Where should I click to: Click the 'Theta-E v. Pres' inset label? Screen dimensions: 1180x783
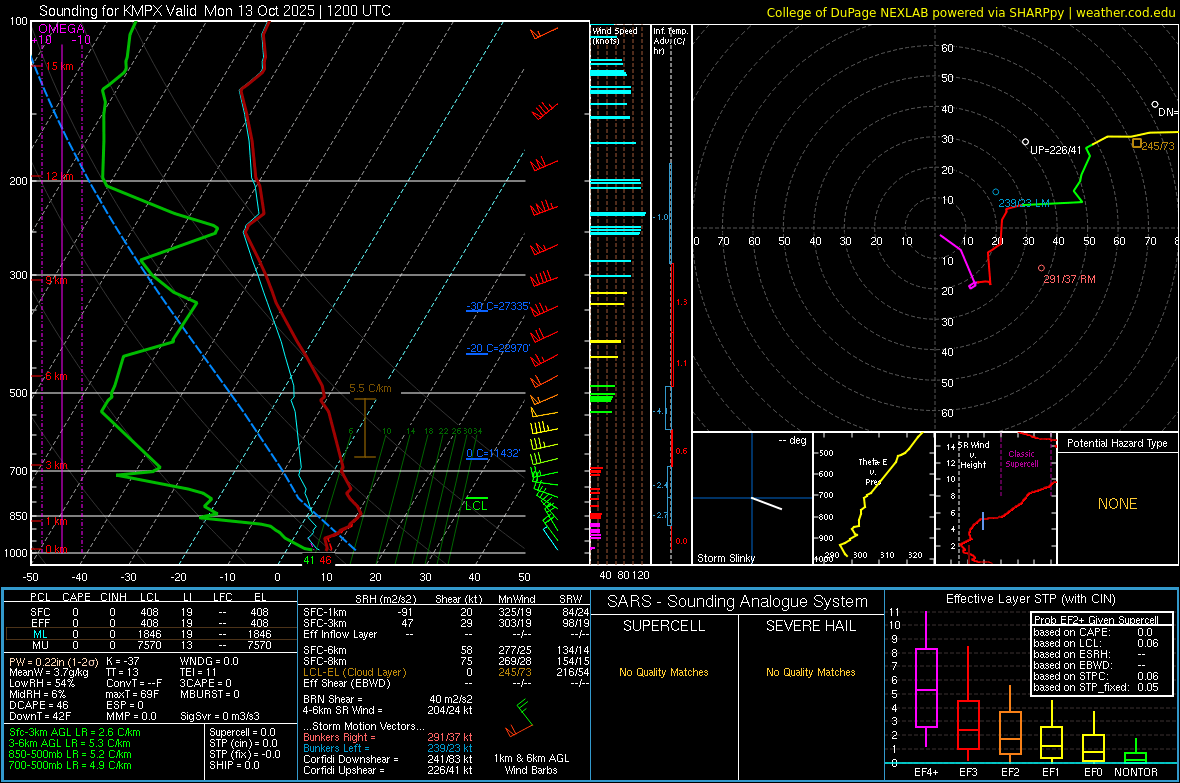click(x=873, y=471)
